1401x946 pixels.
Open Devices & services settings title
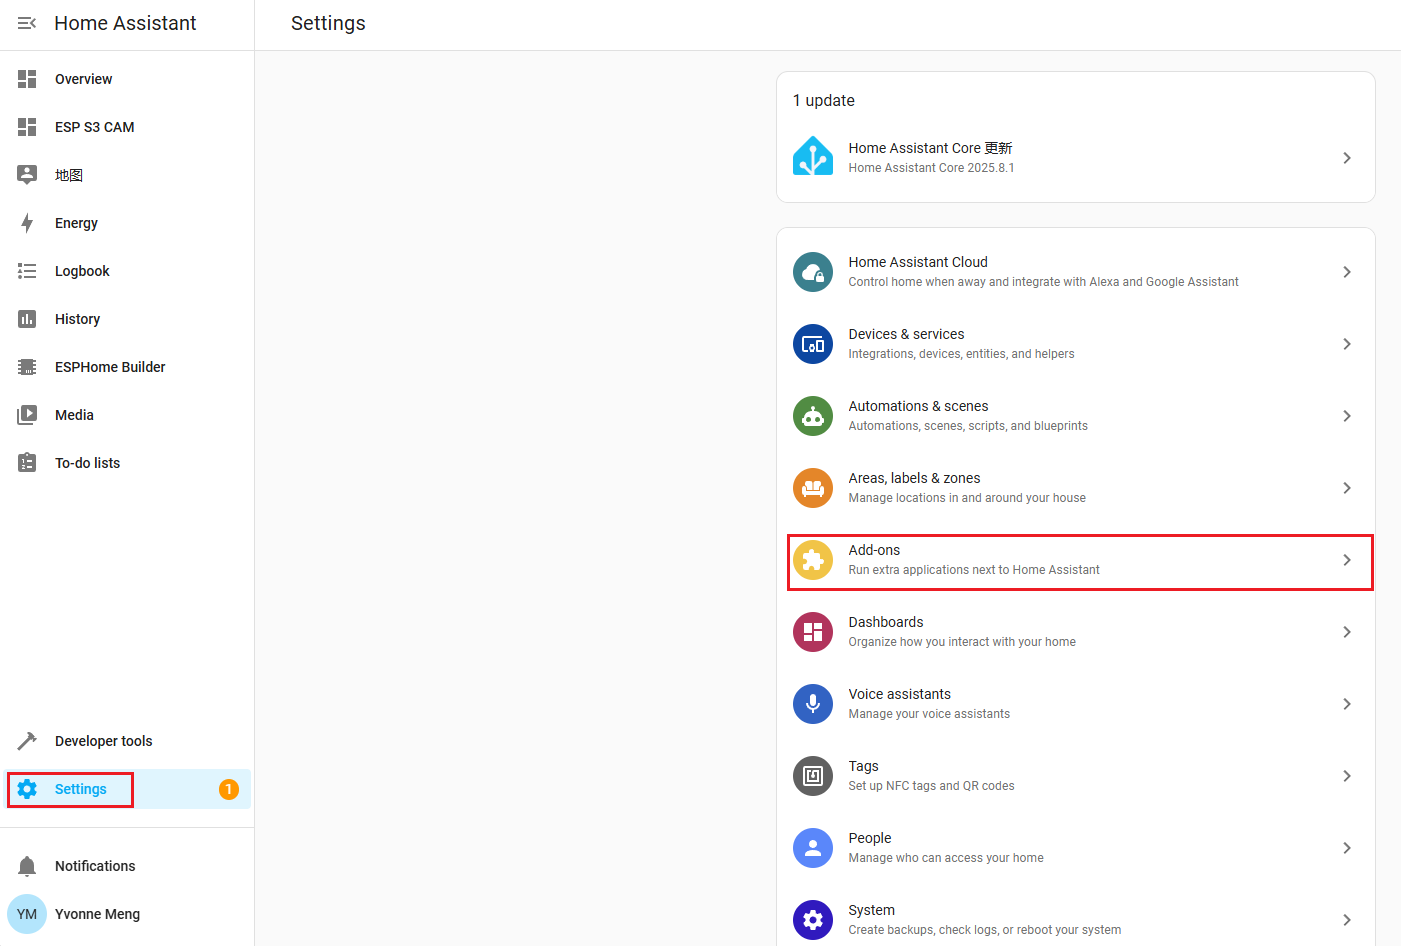point(906,334)
